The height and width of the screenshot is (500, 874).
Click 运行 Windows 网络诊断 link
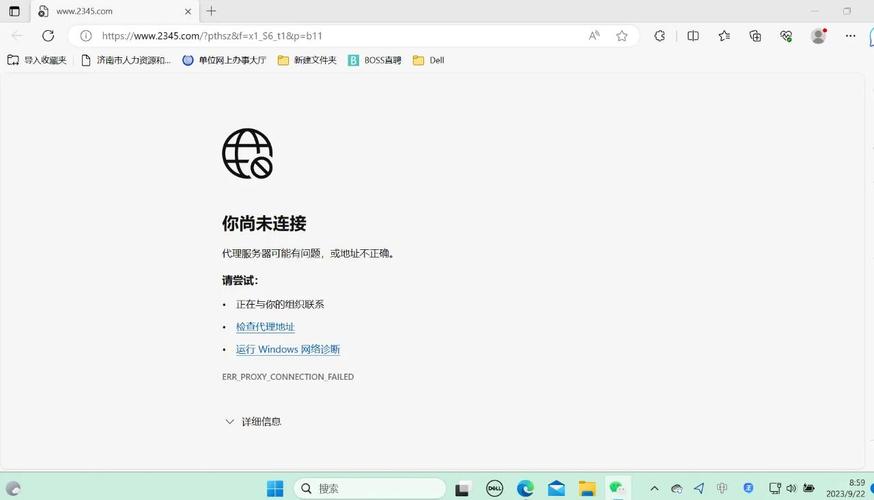pyautogui.click(x=288, y=349)
